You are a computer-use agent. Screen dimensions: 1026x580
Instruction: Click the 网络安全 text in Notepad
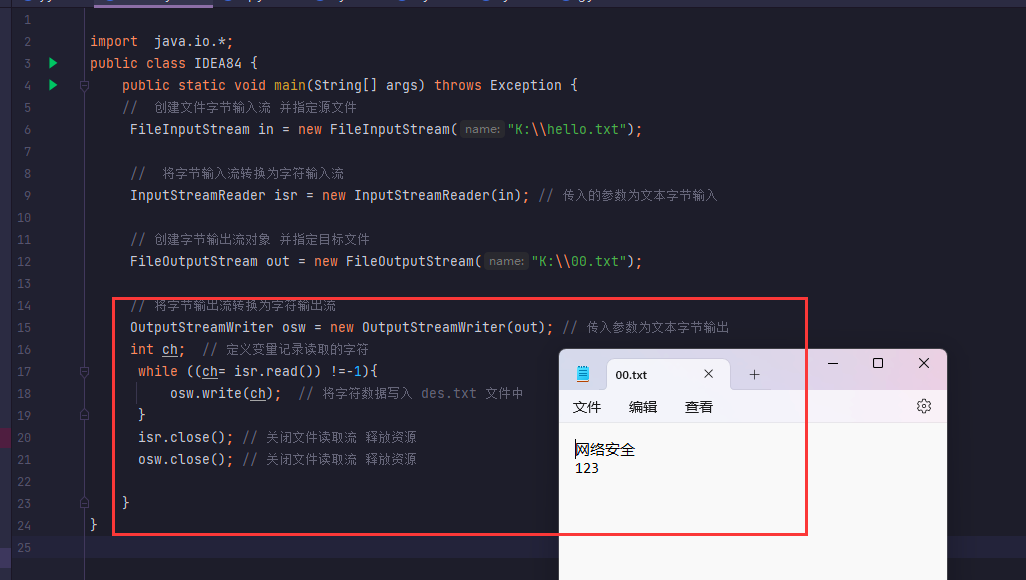tap(605, 450)
